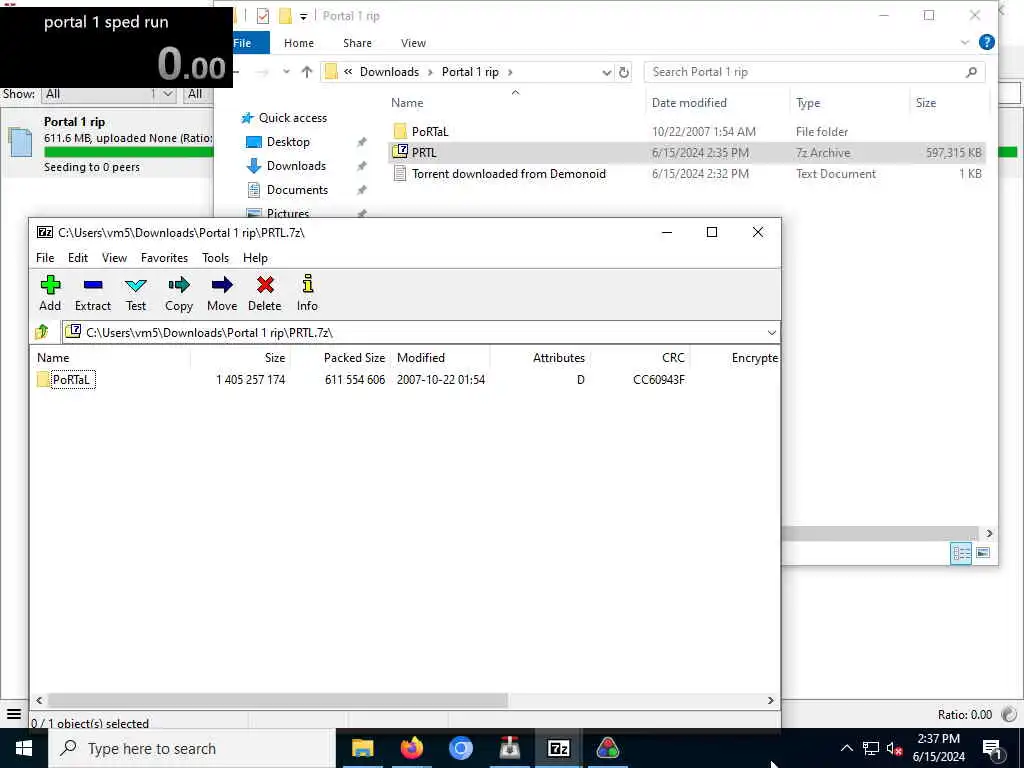Go up one folder level in 7-Zip
This screenshot has height=768, width=1024.
(x=42, y=332)
